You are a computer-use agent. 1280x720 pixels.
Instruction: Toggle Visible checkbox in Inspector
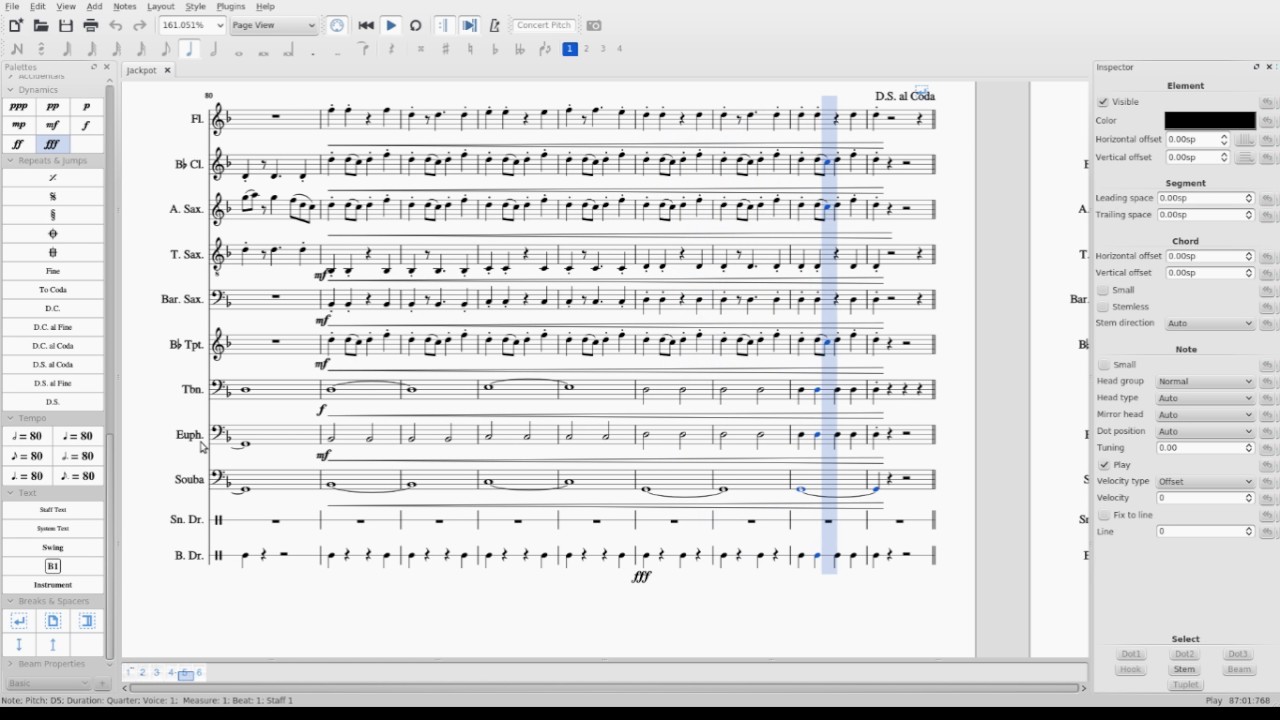pyautogui.click(x=1103, y=102)
